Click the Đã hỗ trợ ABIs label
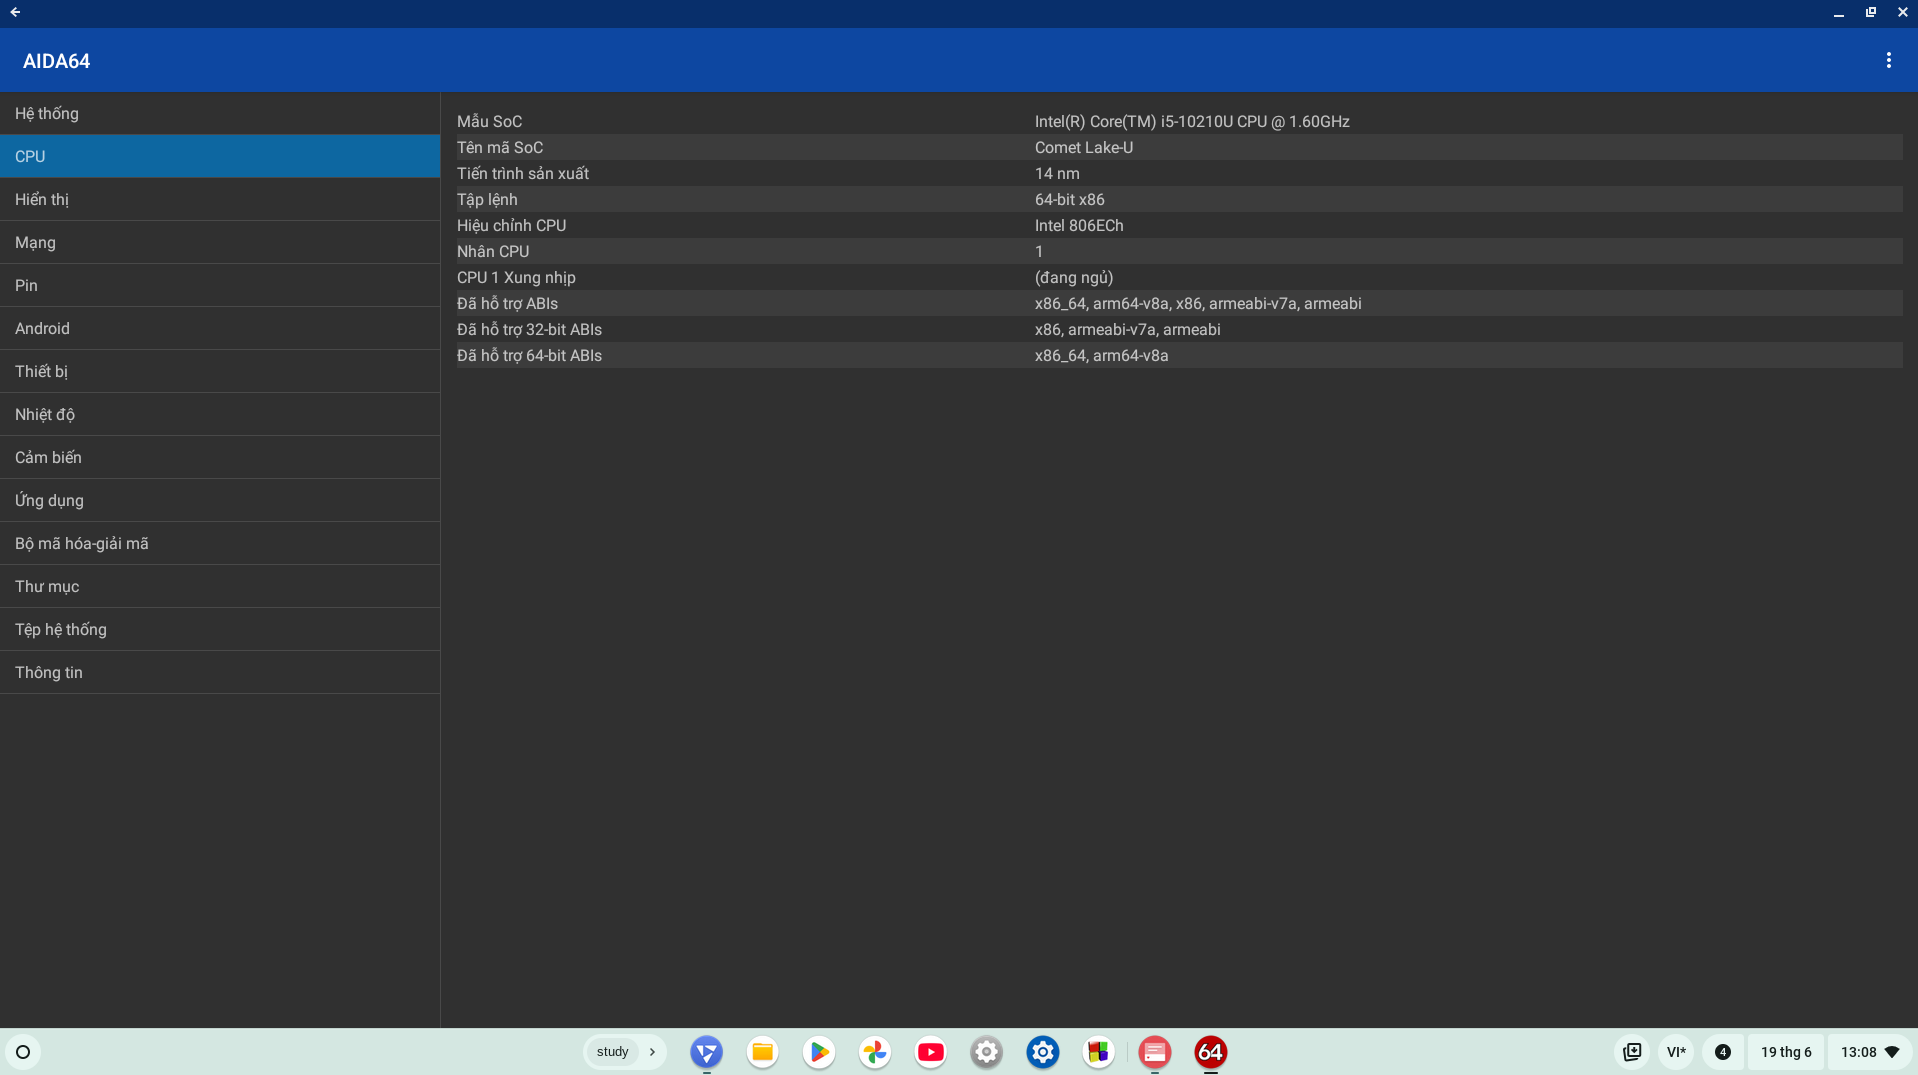 pyautogui.click(x=507, y=304)
